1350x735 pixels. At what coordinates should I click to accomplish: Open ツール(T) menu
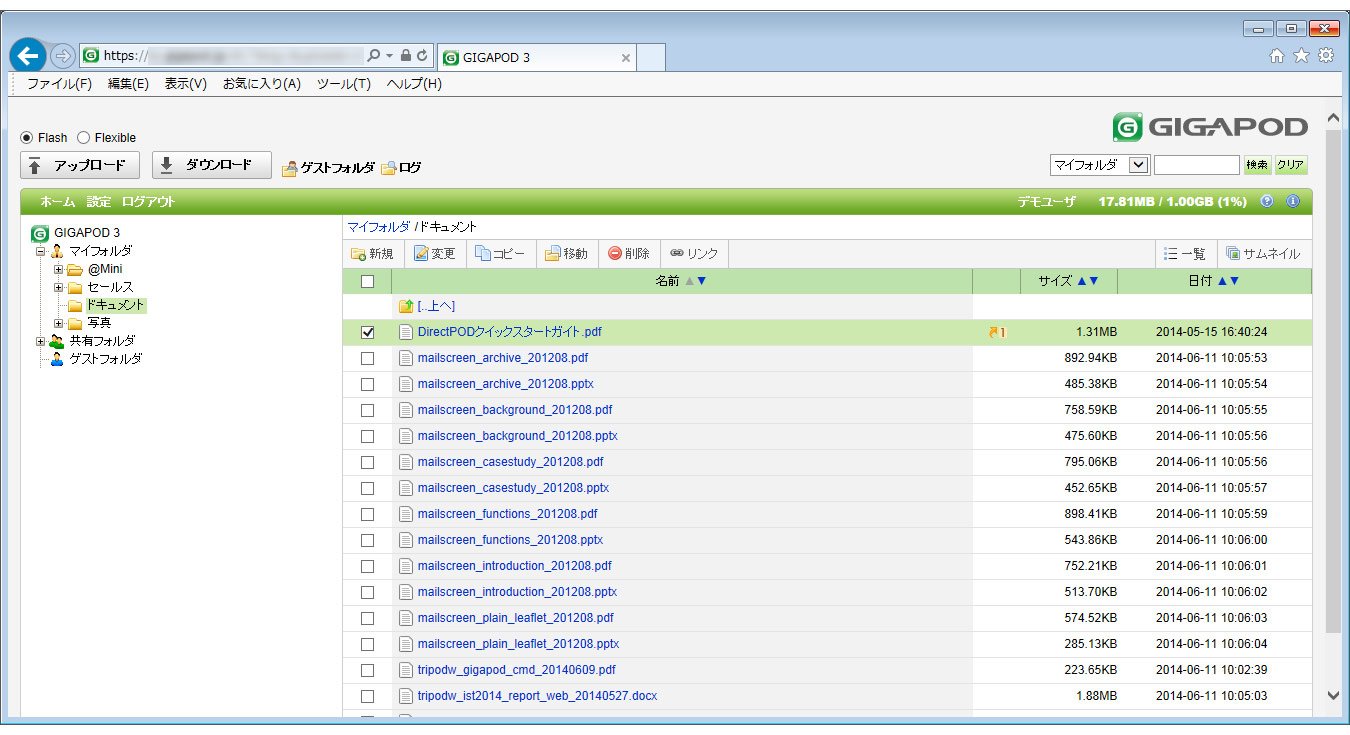[x=343, y=84]
